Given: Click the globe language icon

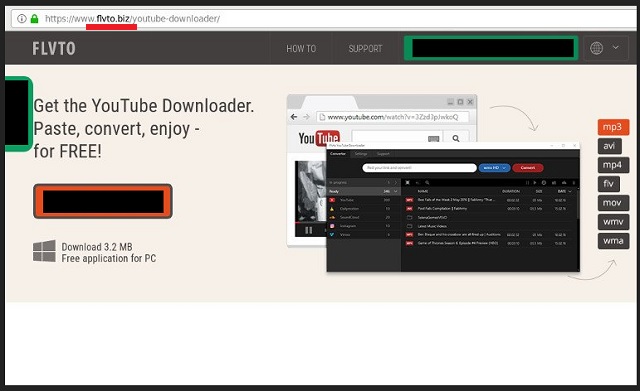Looking at the screenshot, I should click(596, 48).
